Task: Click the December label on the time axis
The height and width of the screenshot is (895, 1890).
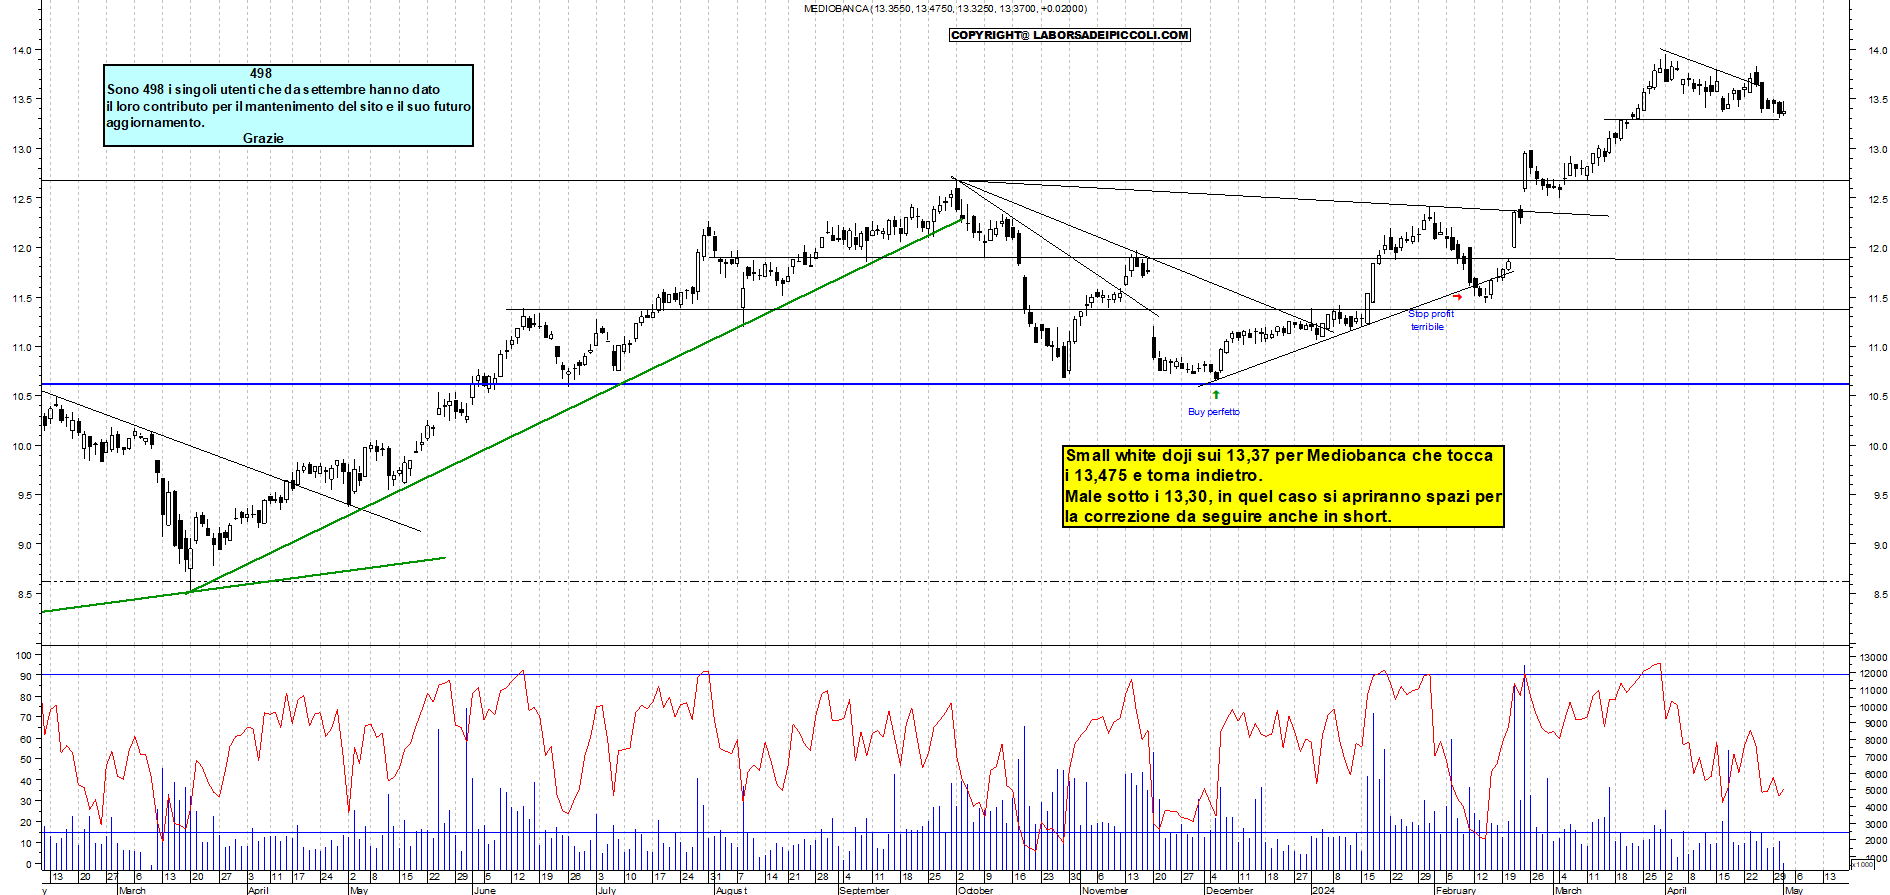Action: (1229, 890)
